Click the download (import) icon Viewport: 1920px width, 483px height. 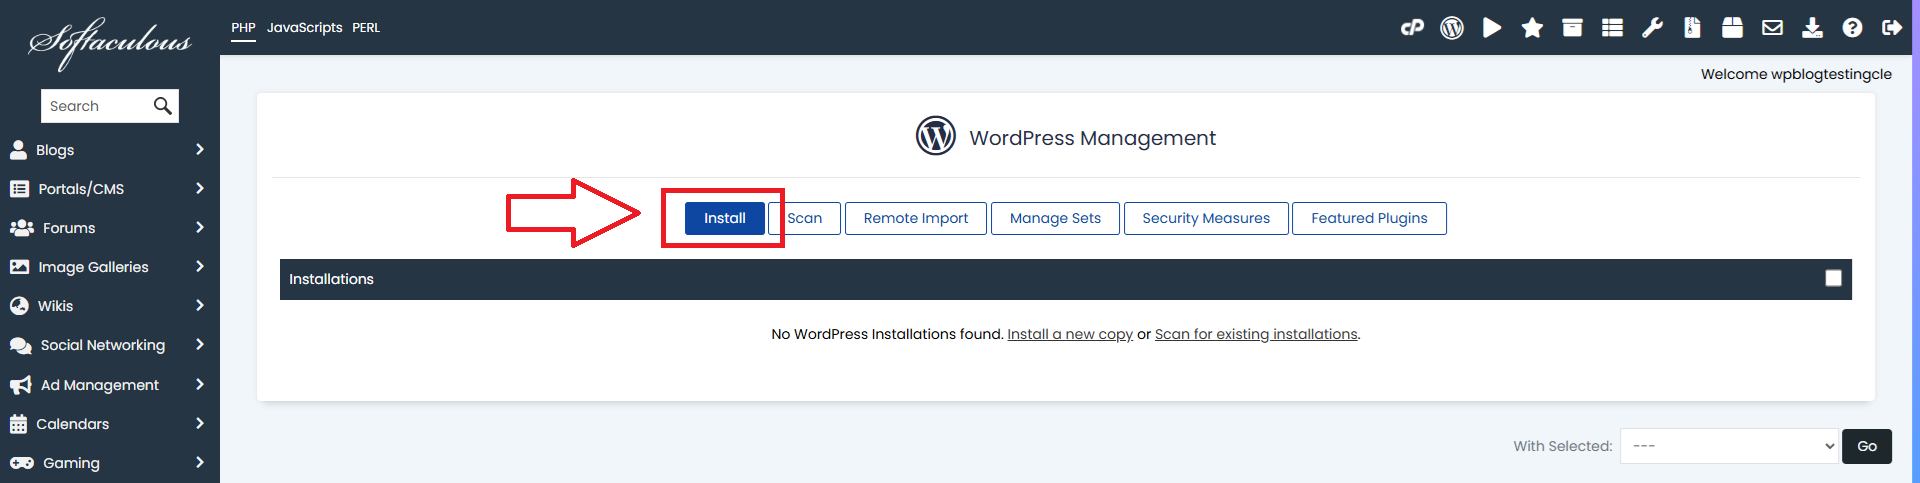pos(1812,28)
